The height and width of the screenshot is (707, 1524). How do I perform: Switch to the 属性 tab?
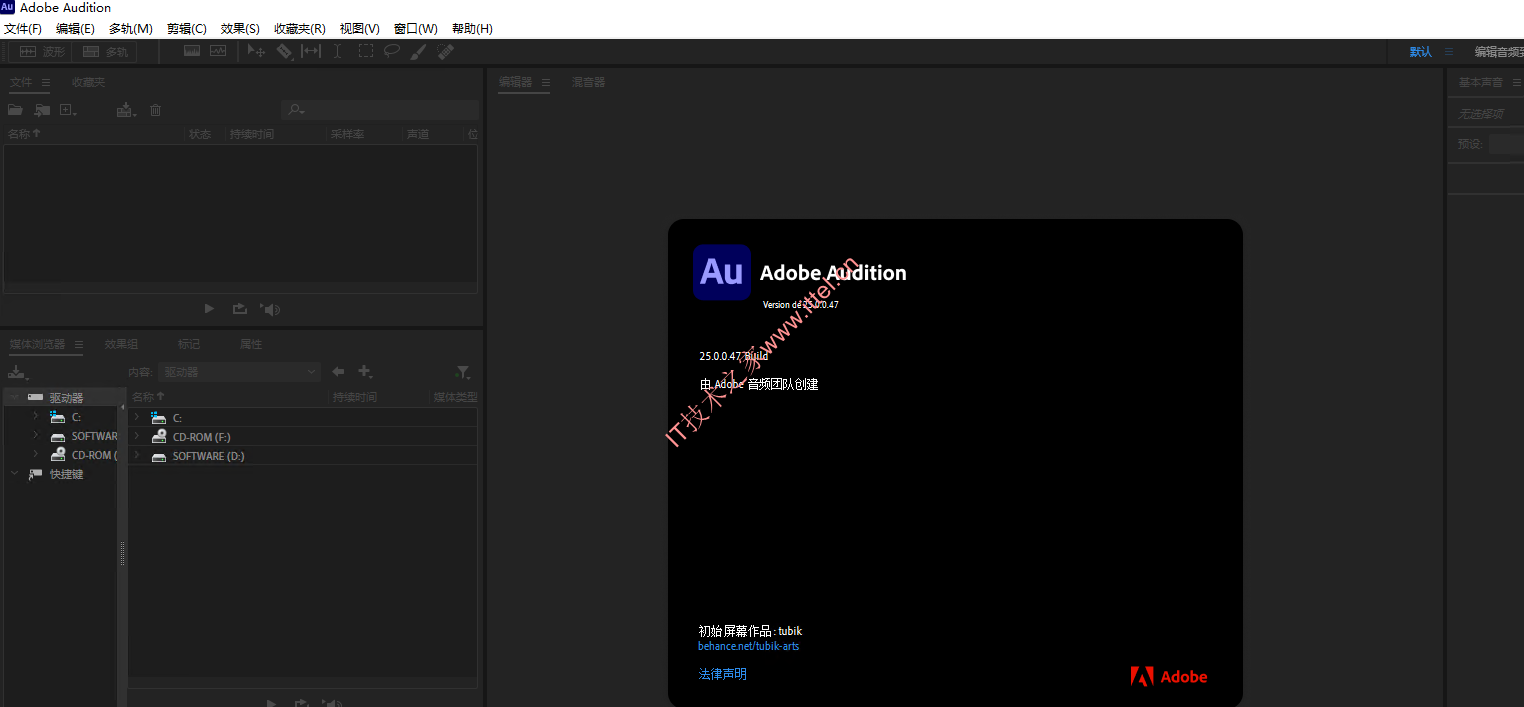[250, 344]
